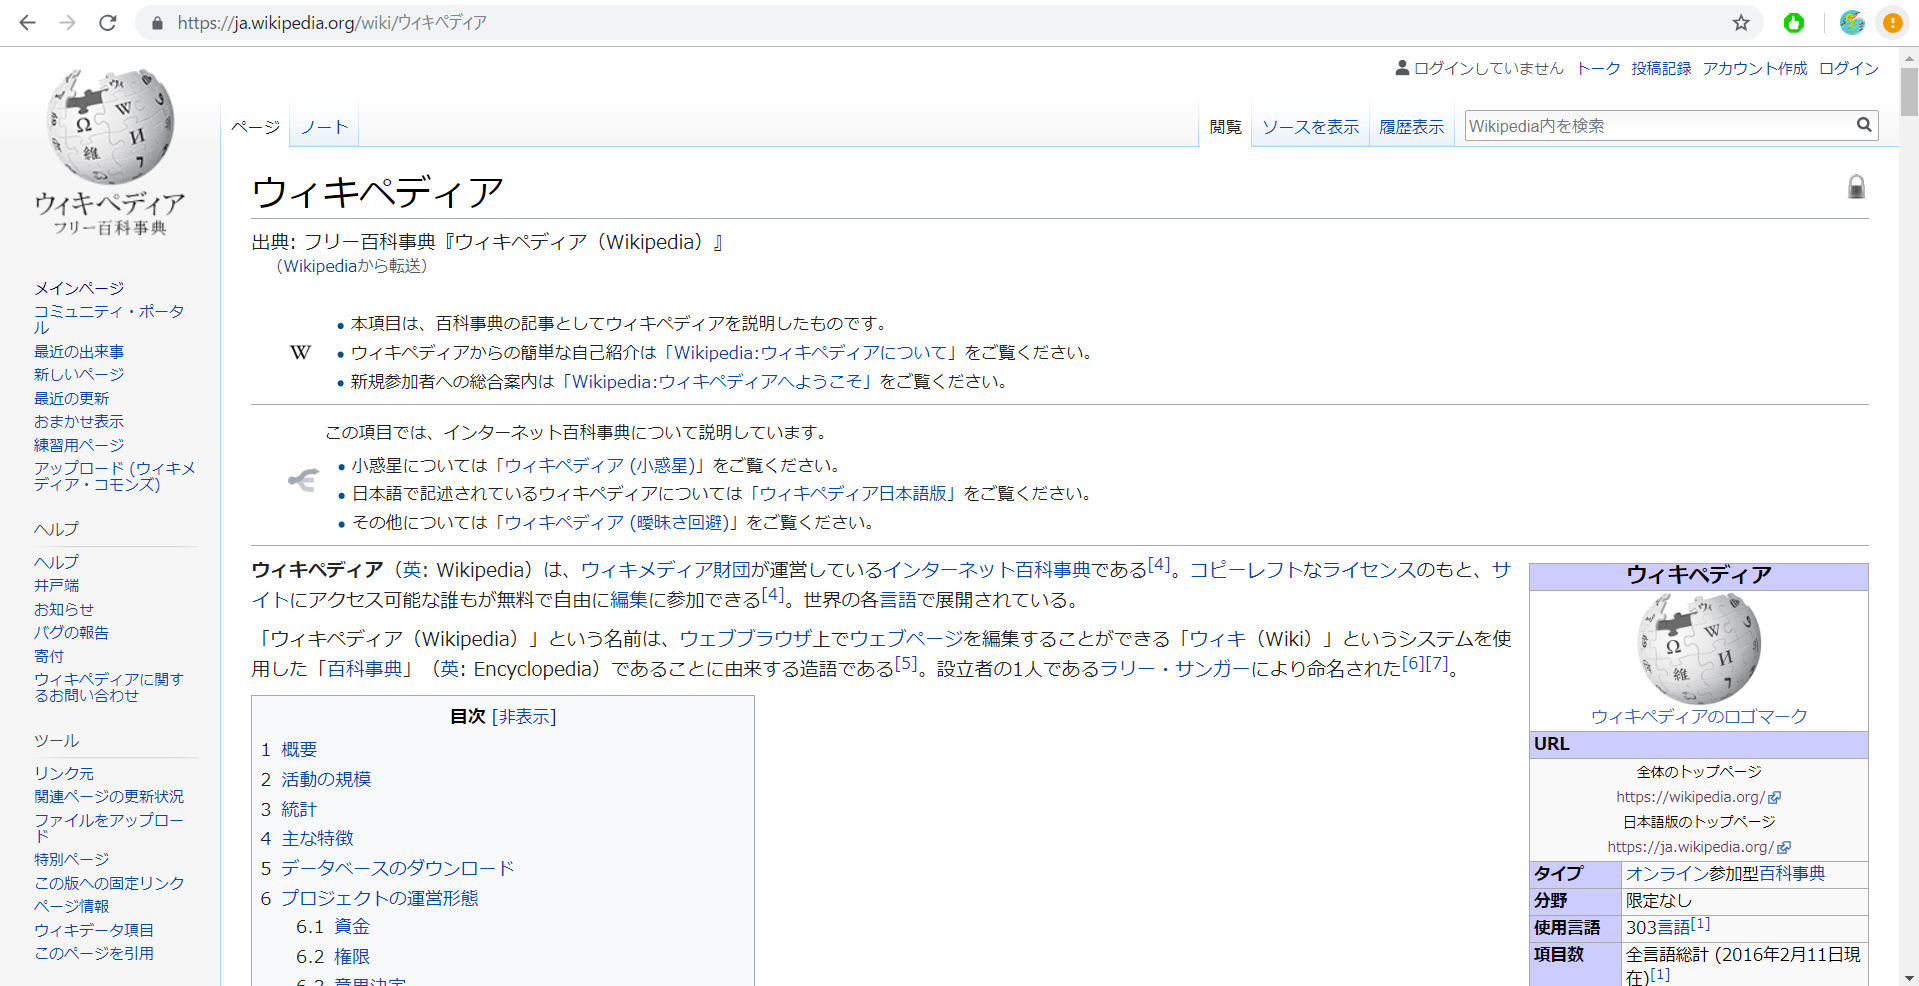This screenshot has height=986, width=1919.
Task: Click the browser back arrow
Action: [x=27, y=22]
